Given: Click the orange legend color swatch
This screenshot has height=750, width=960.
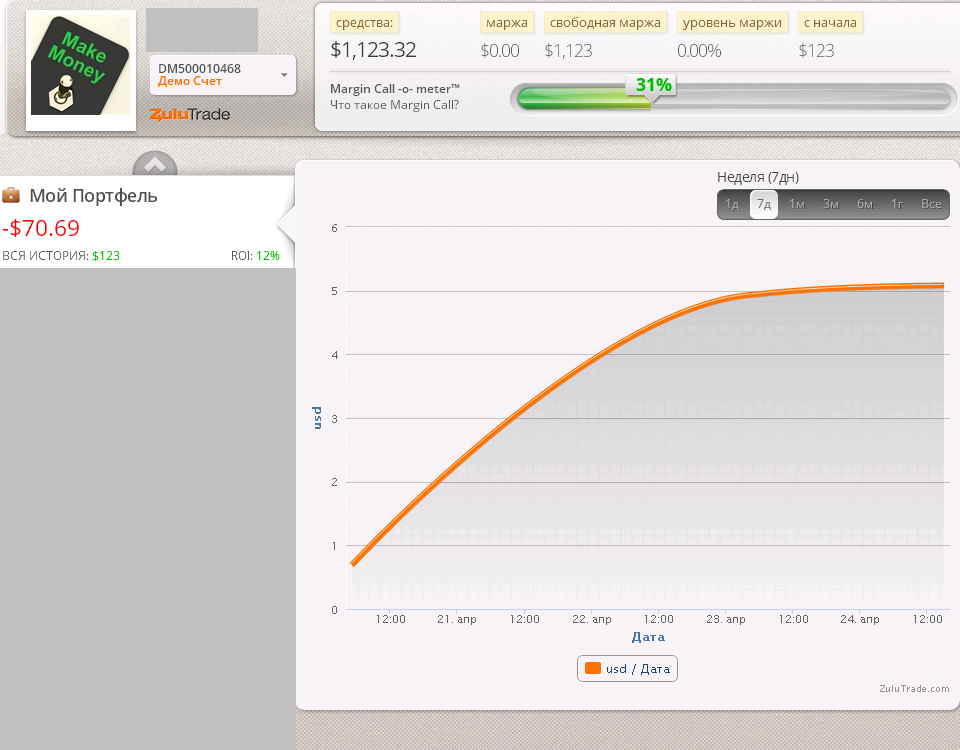Looking at the screenshot, I should click(x=593, y=668).
